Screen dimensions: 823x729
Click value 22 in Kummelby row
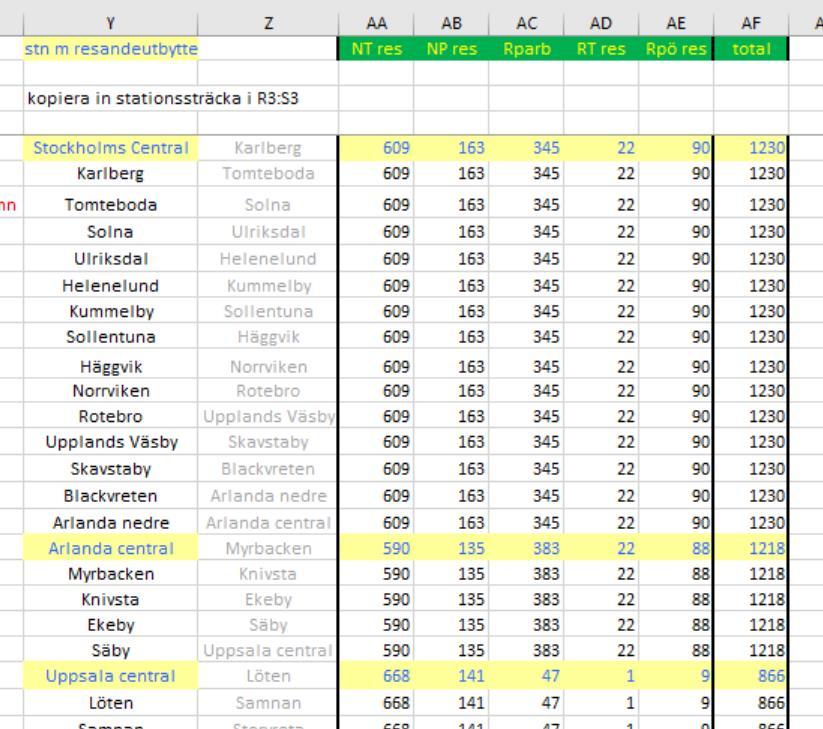coord(601,312)
